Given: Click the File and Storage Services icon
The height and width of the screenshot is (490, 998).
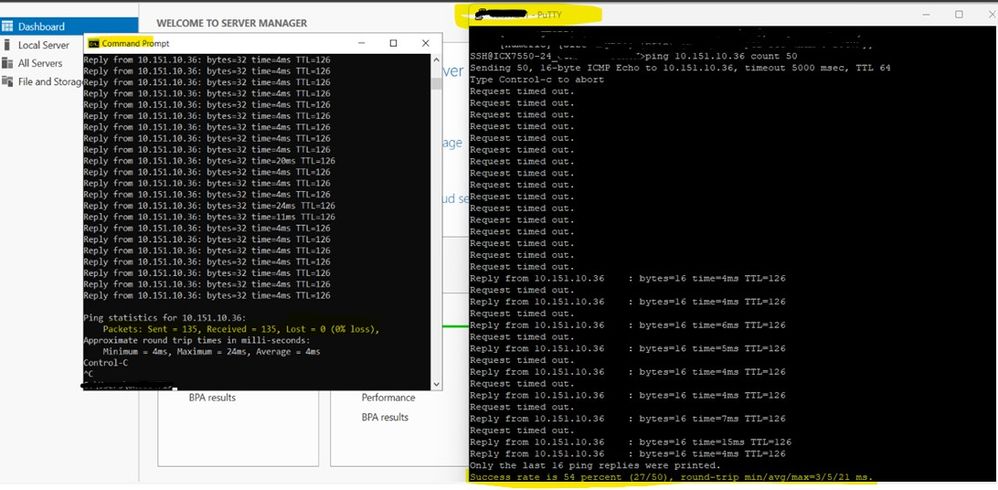Looking at the screenshot, I should 8,82.
